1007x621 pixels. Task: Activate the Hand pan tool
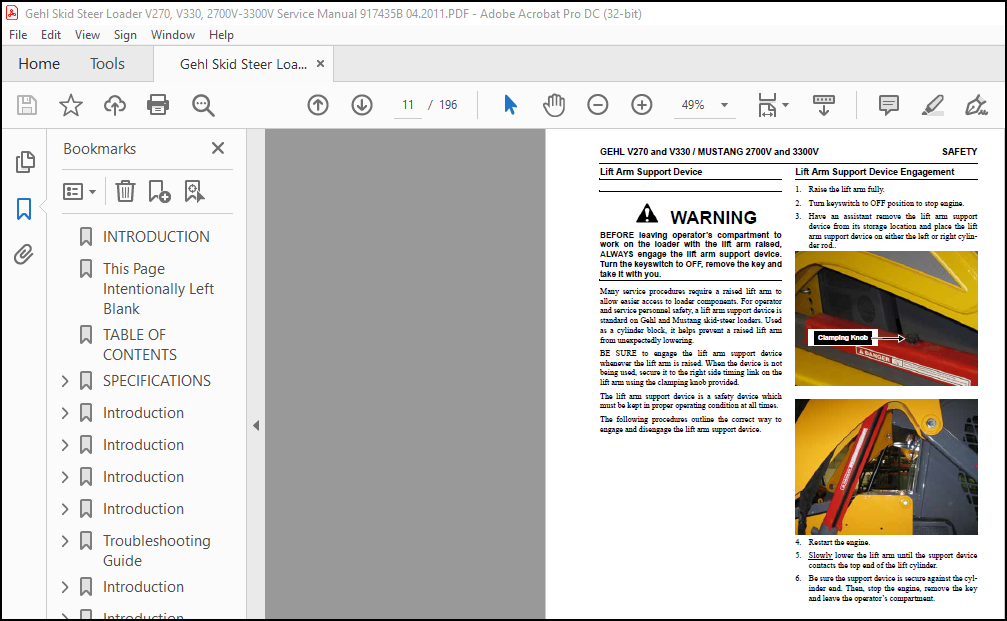click(554, 105)
